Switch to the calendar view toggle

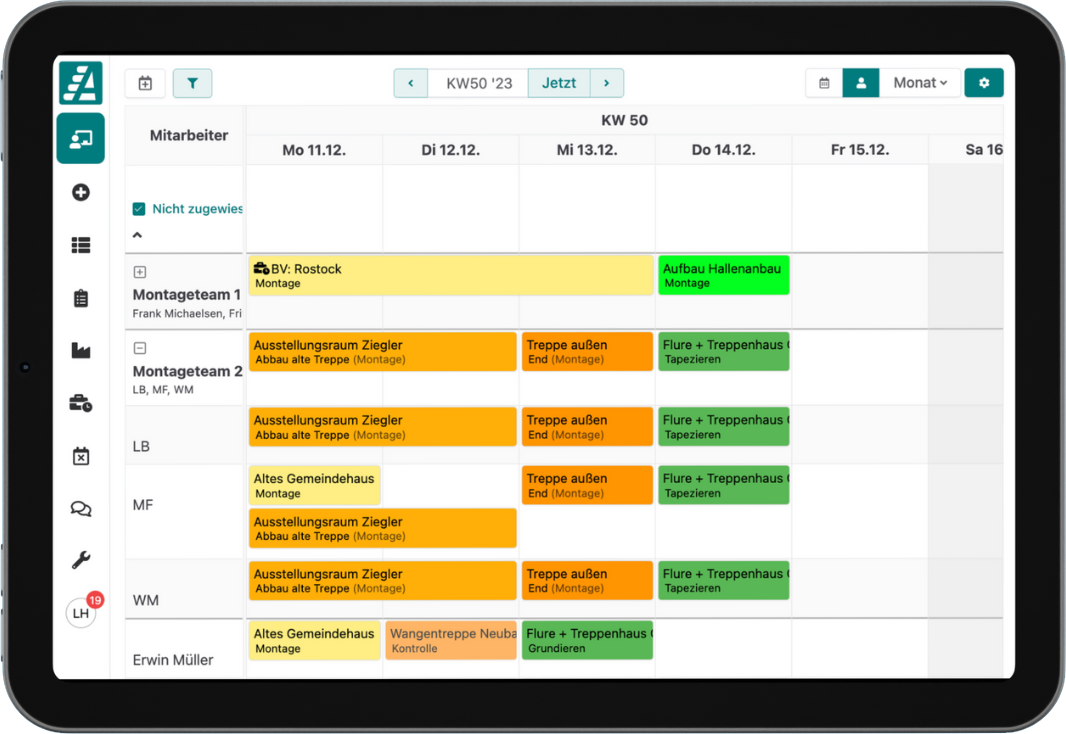point(824,83)
